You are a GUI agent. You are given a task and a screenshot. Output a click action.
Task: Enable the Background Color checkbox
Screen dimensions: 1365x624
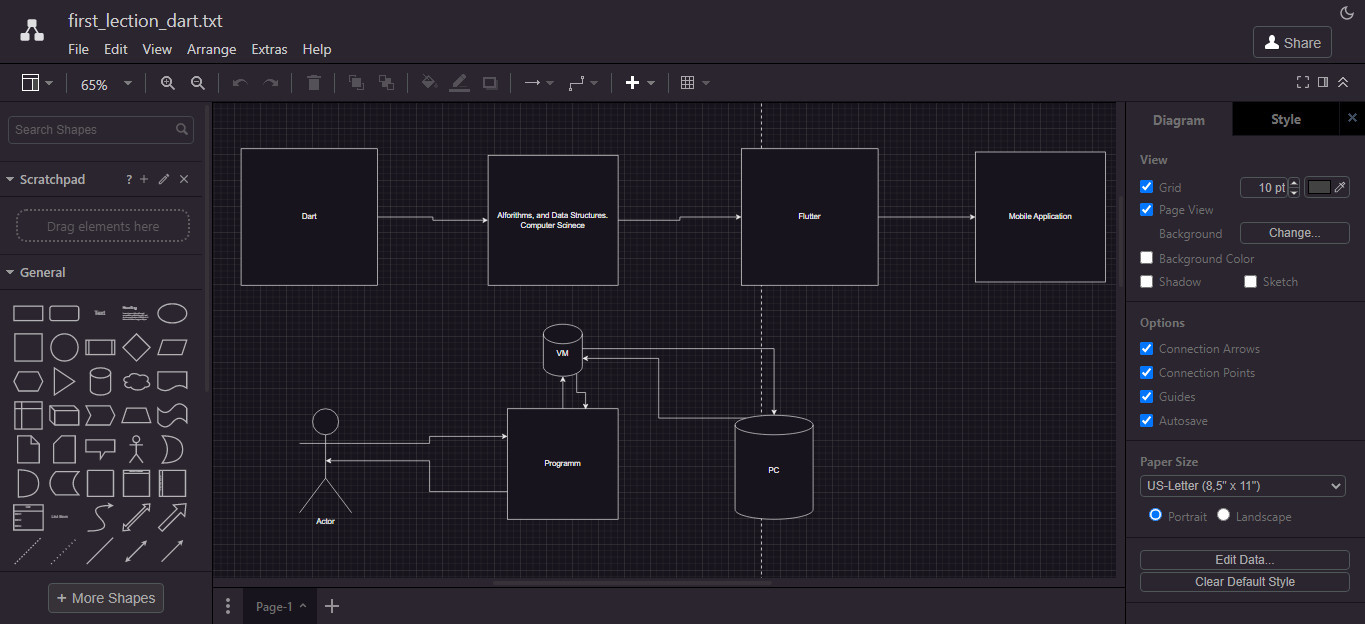click(x=1147, y=258)
